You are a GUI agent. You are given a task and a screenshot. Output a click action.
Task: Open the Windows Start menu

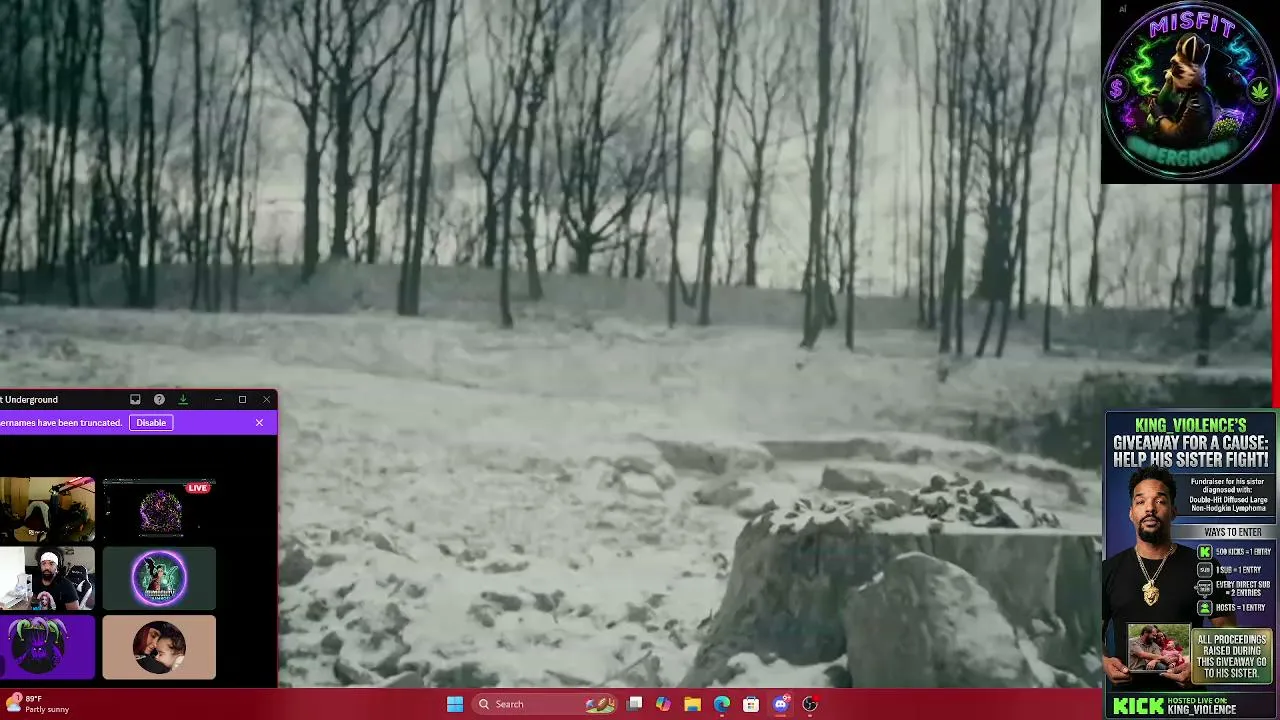[x=455, y=704]
